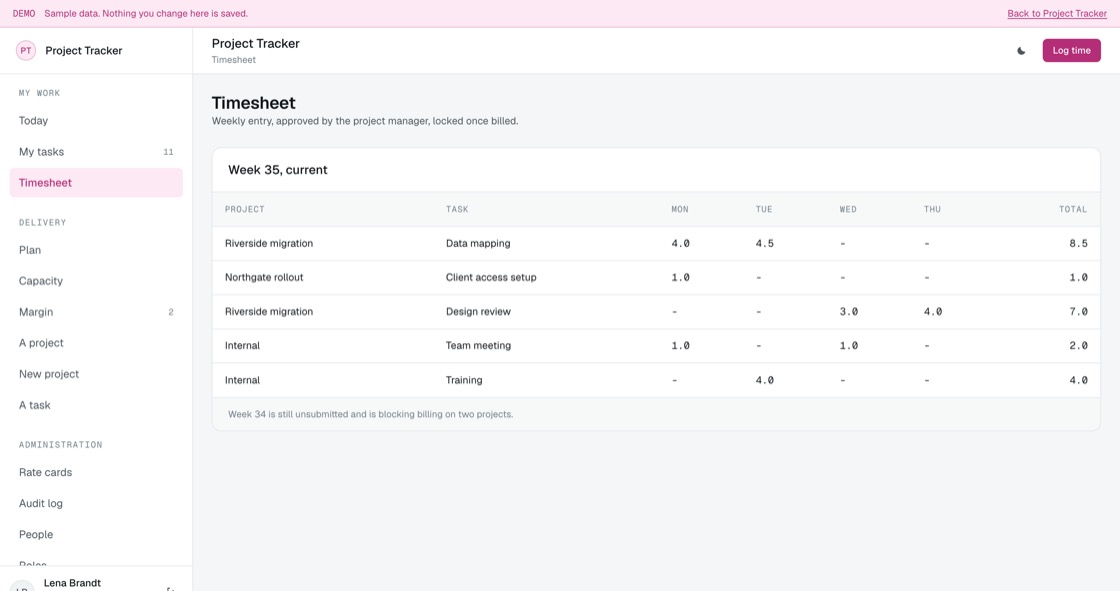Click Riverside migration in the Data mapping row
1120x591 pixels.
point(269,244)
